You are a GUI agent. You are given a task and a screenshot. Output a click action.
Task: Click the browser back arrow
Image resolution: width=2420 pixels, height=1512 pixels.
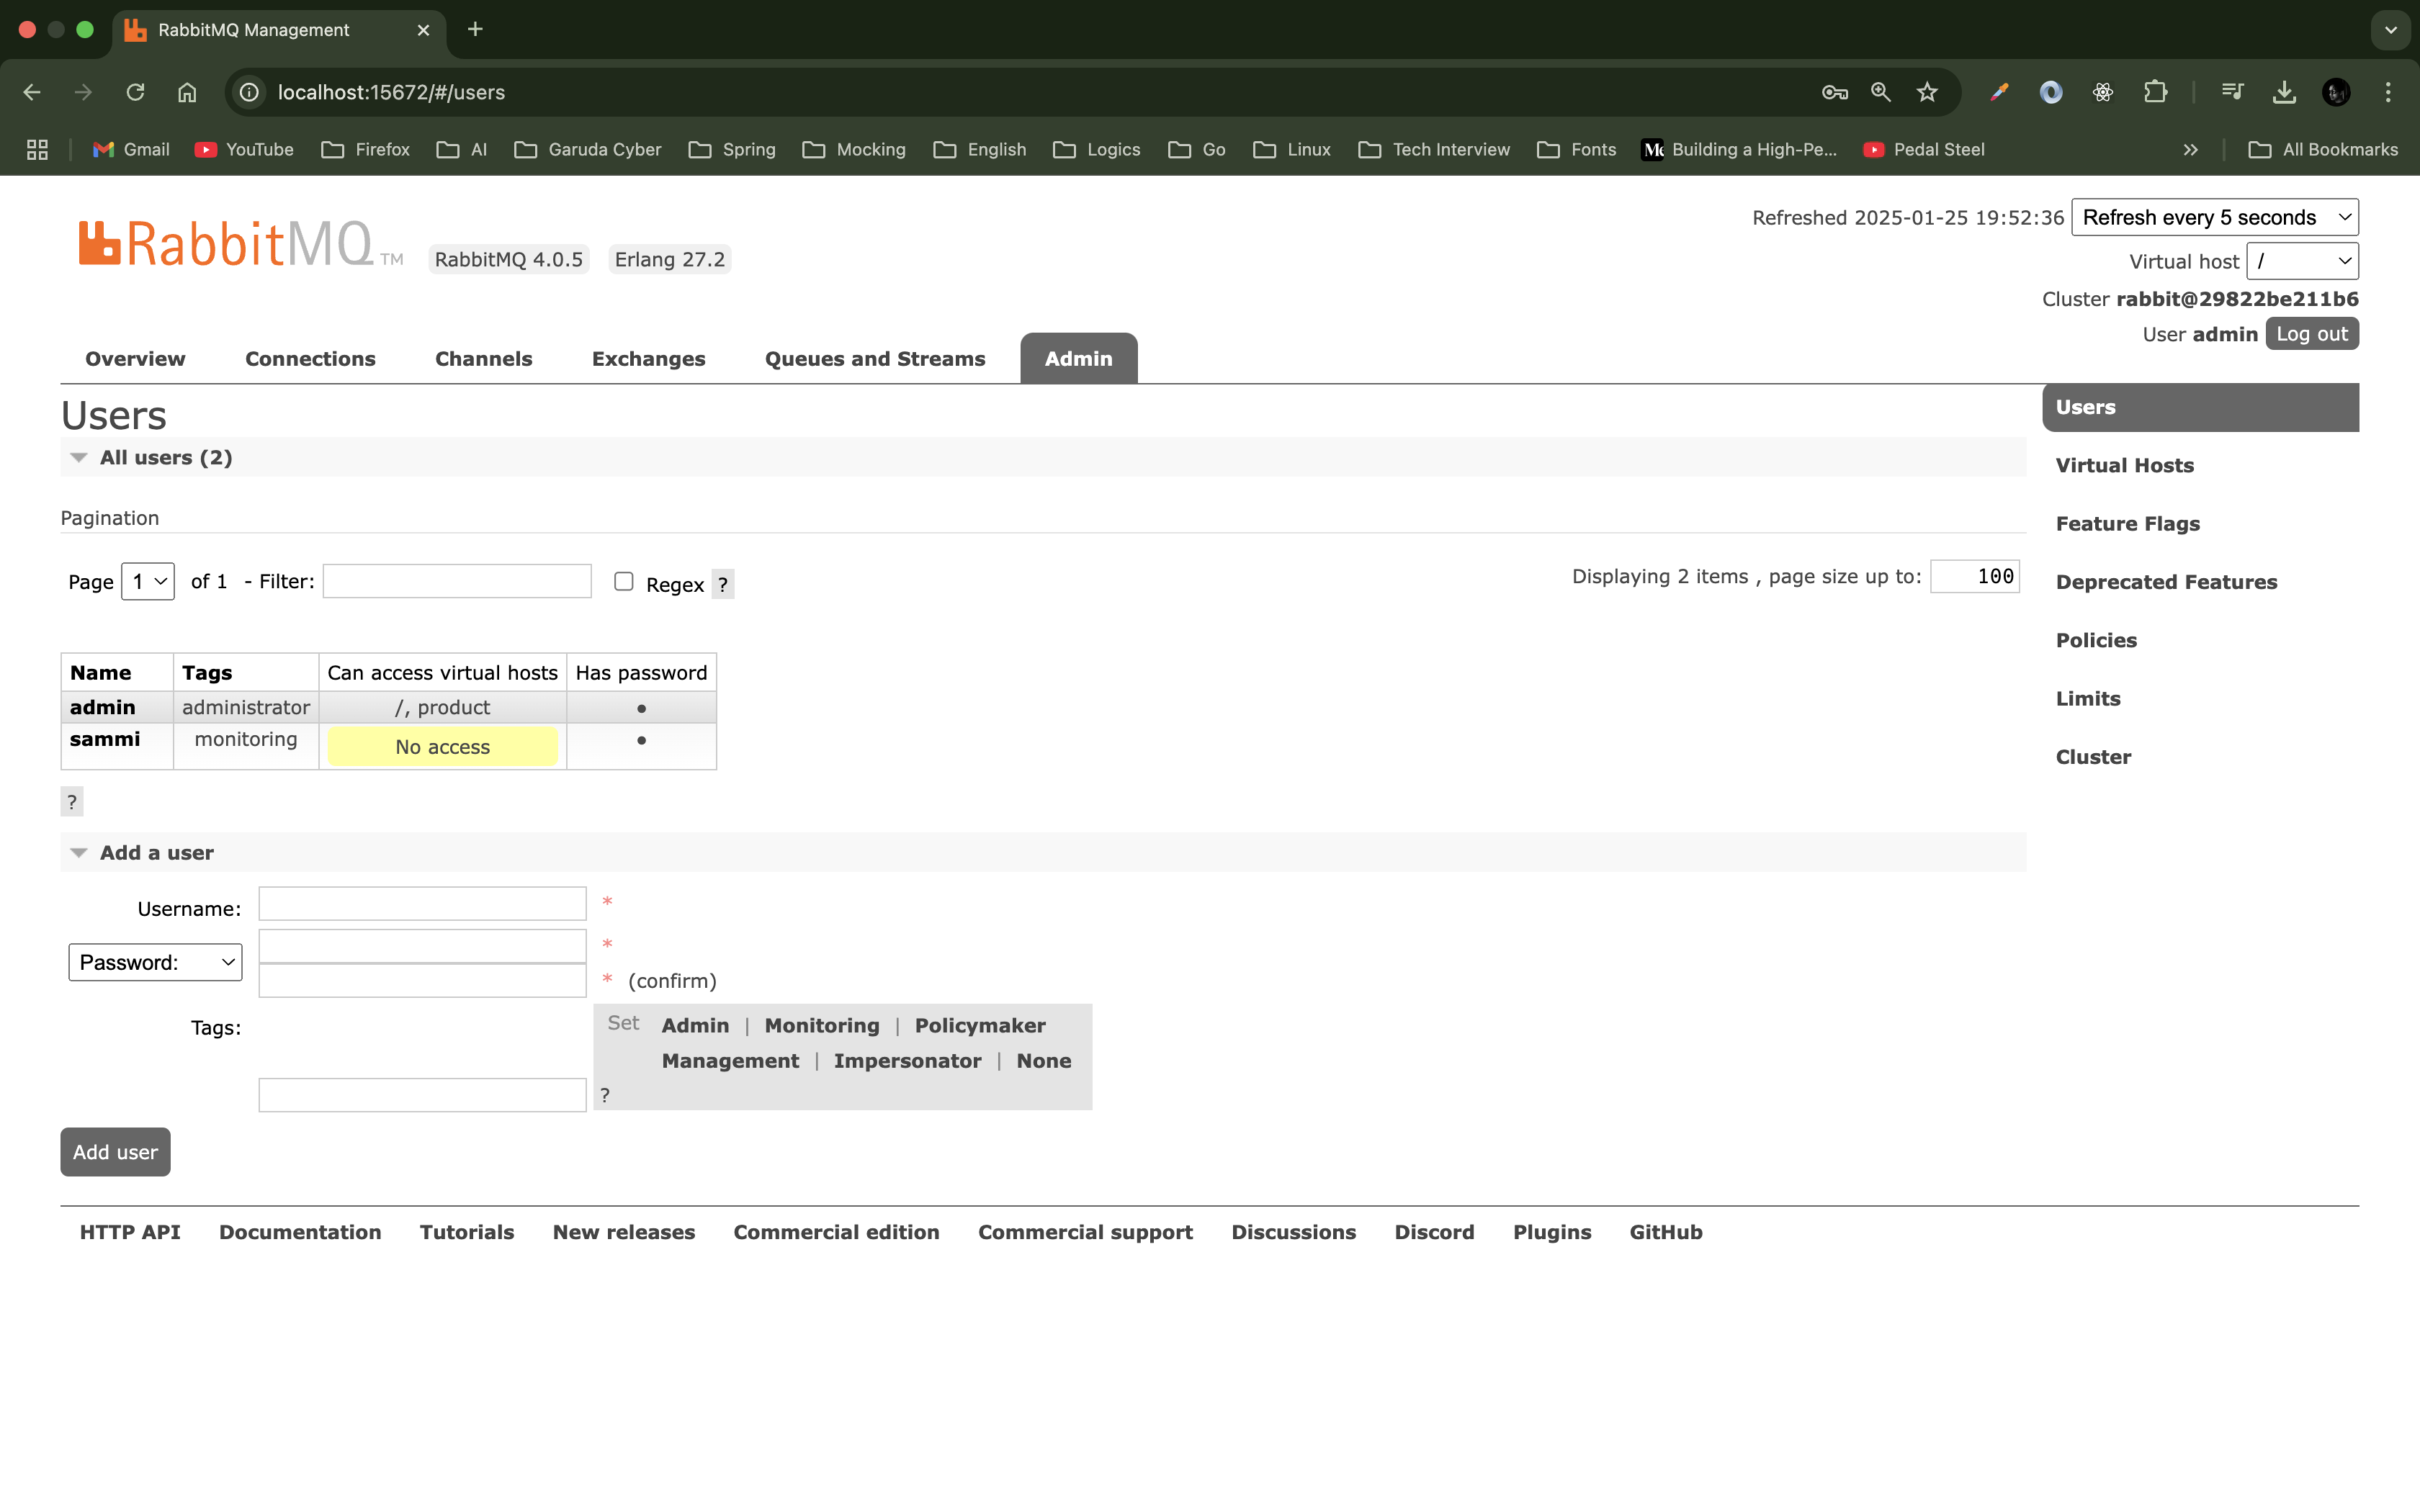coord(32,92)
